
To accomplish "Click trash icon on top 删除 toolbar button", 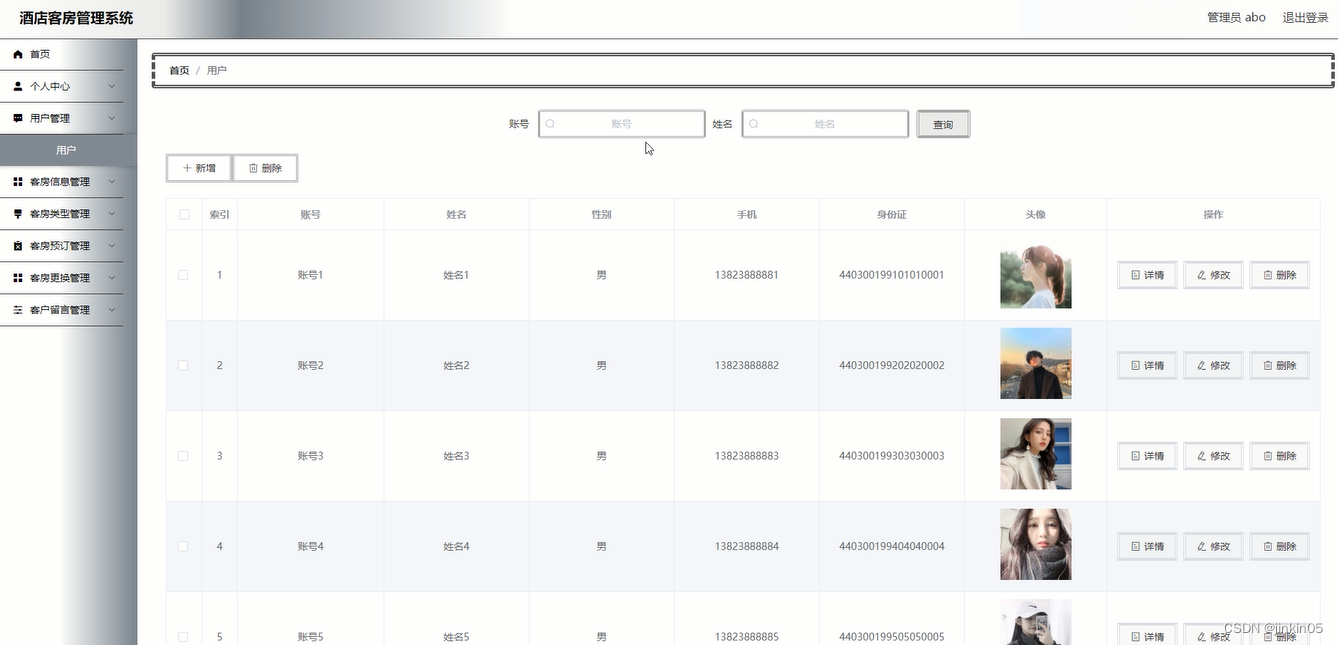I will point(253,168).
